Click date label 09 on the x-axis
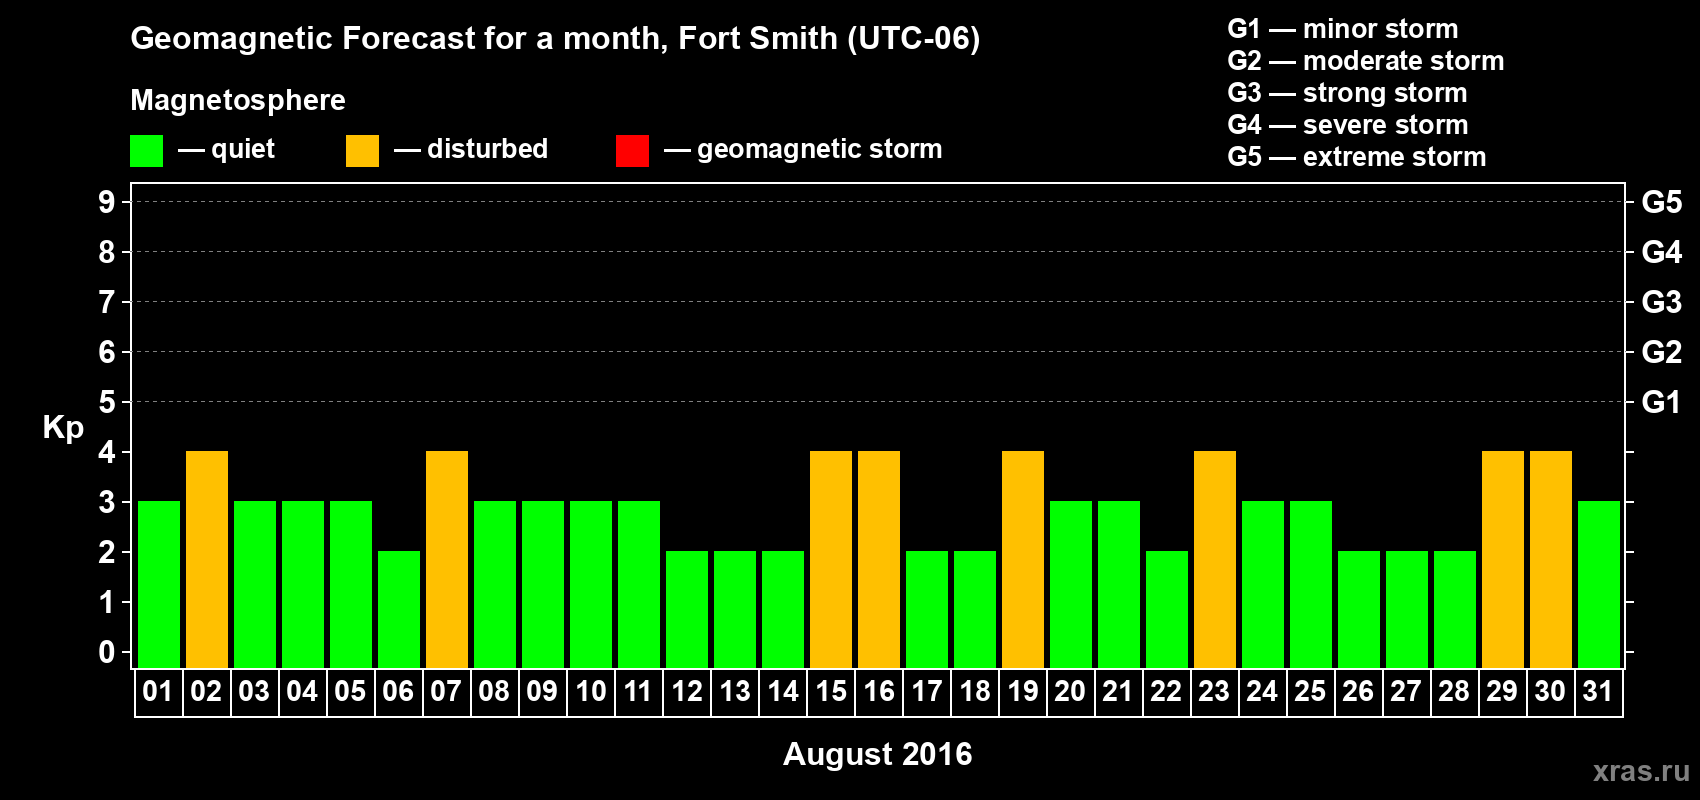Viewport: 1700px width, 800px height. click(x=542, y=692)
